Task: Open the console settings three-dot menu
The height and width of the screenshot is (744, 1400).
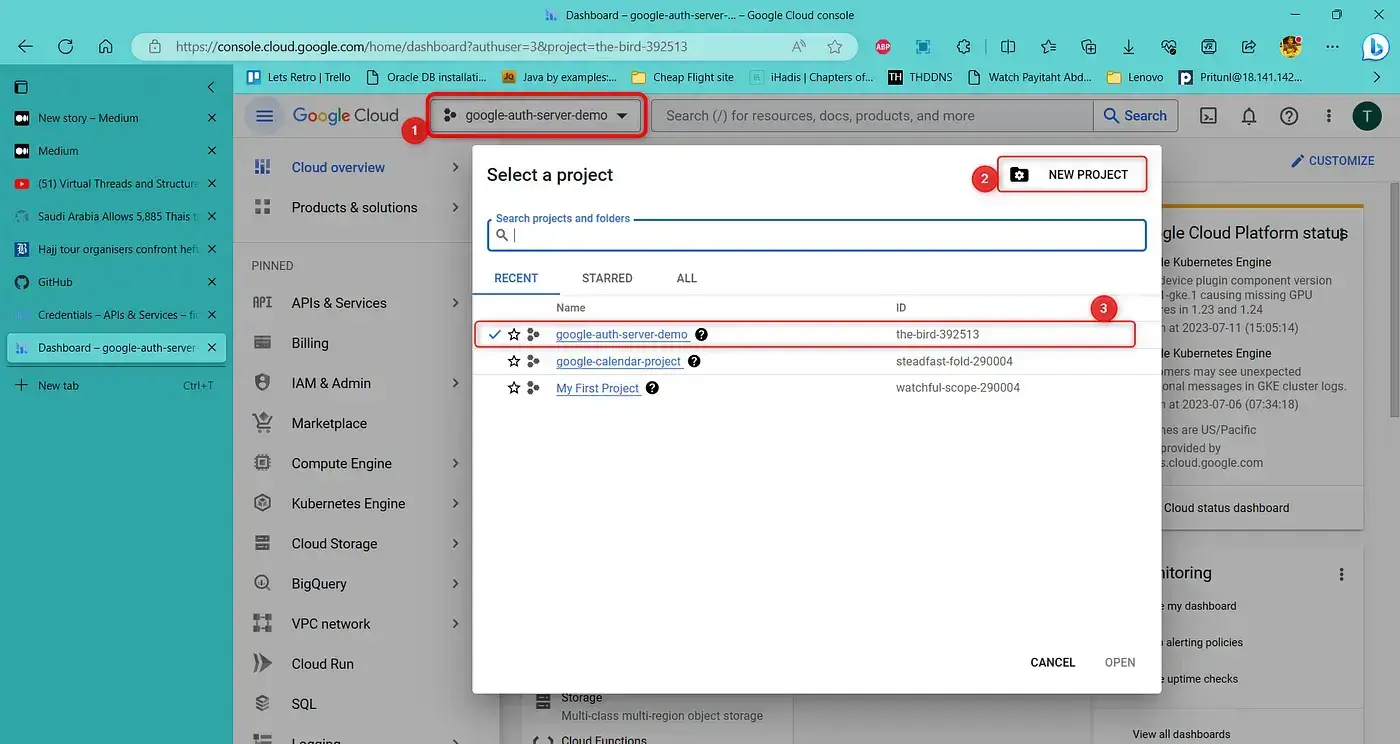Action: 1328,116
